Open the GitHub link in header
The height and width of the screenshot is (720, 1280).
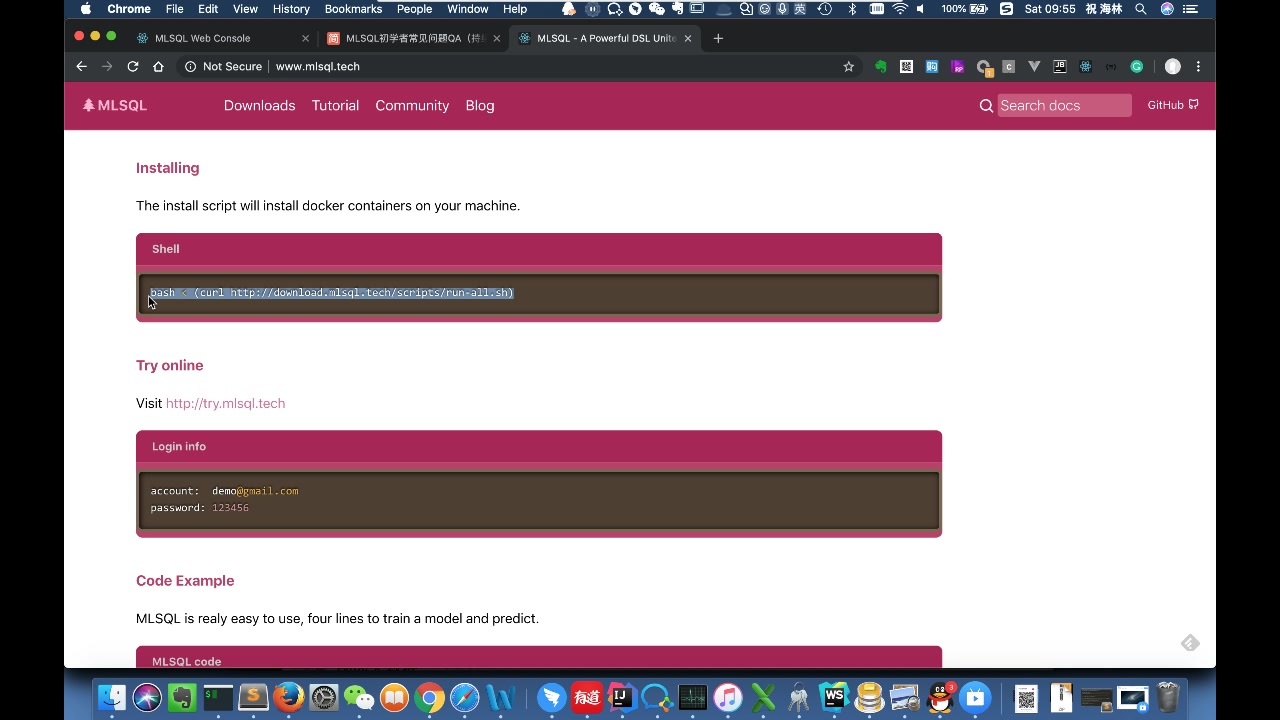click(x=1172, y=105)
